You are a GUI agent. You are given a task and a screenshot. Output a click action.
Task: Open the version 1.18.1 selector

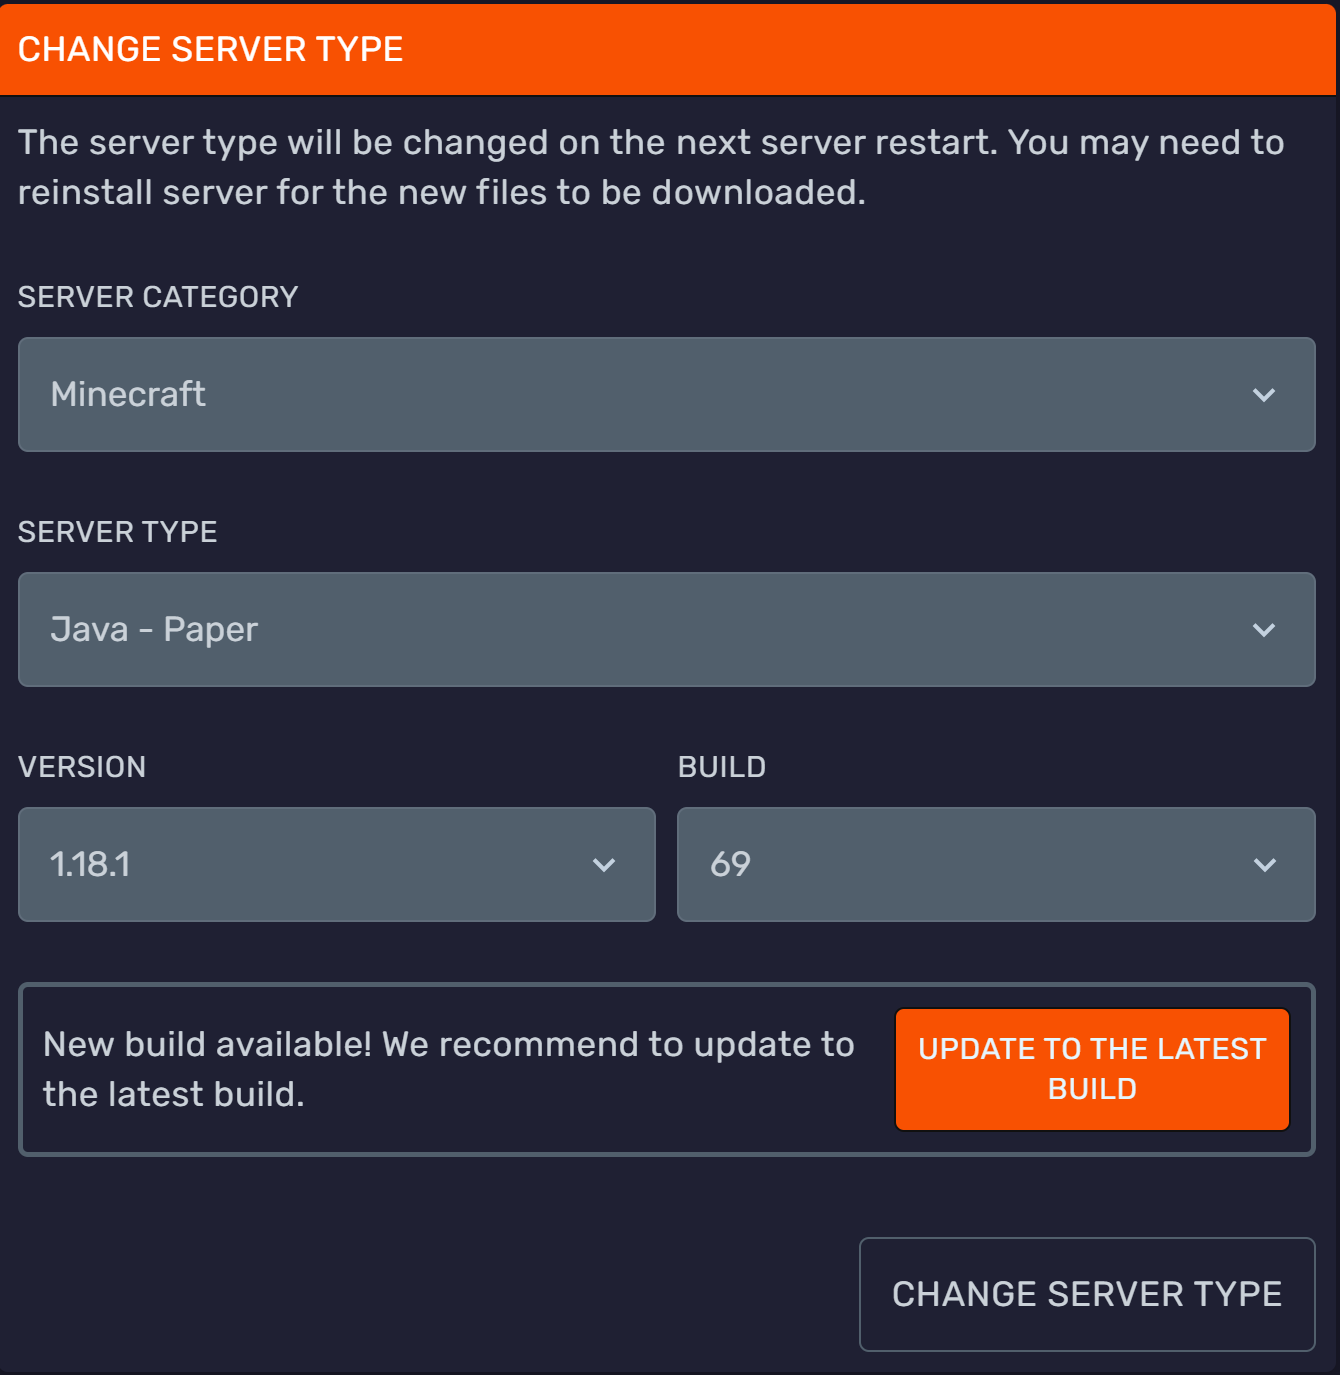pyautogui.click(x=336, y=864)
